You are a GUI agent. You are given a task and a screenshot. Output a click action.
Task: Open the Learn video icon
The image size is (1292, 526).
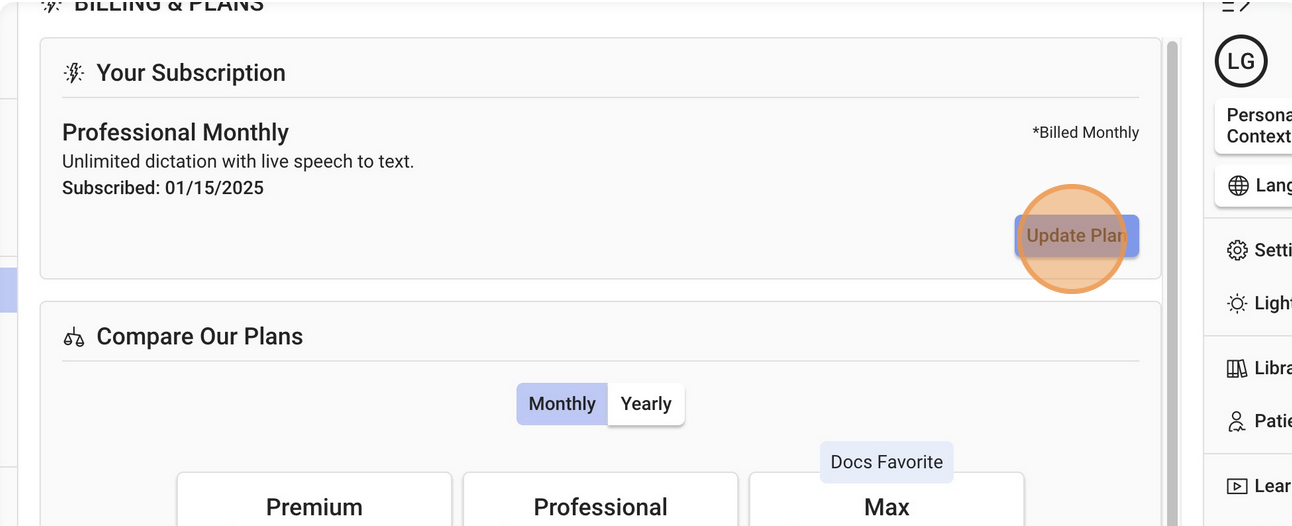pyautogui.click(x=1238, y=486)
